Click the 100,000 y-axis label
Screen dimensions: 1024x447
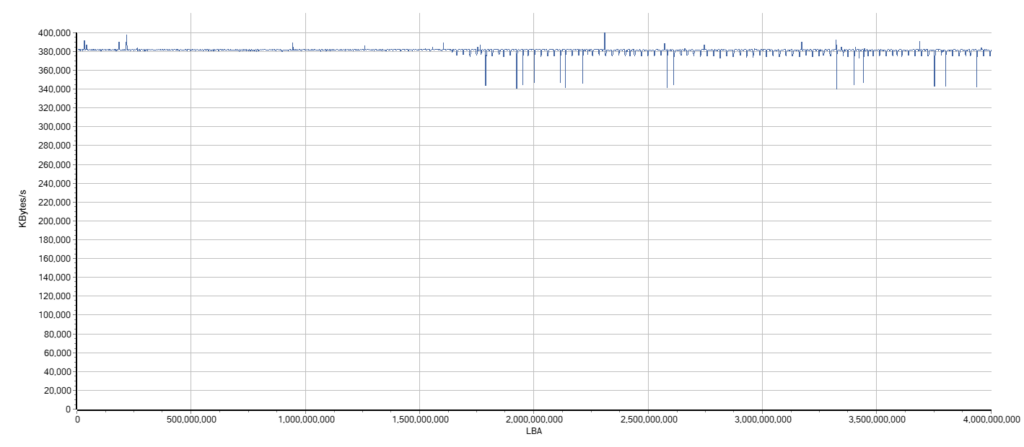point(56,316)
